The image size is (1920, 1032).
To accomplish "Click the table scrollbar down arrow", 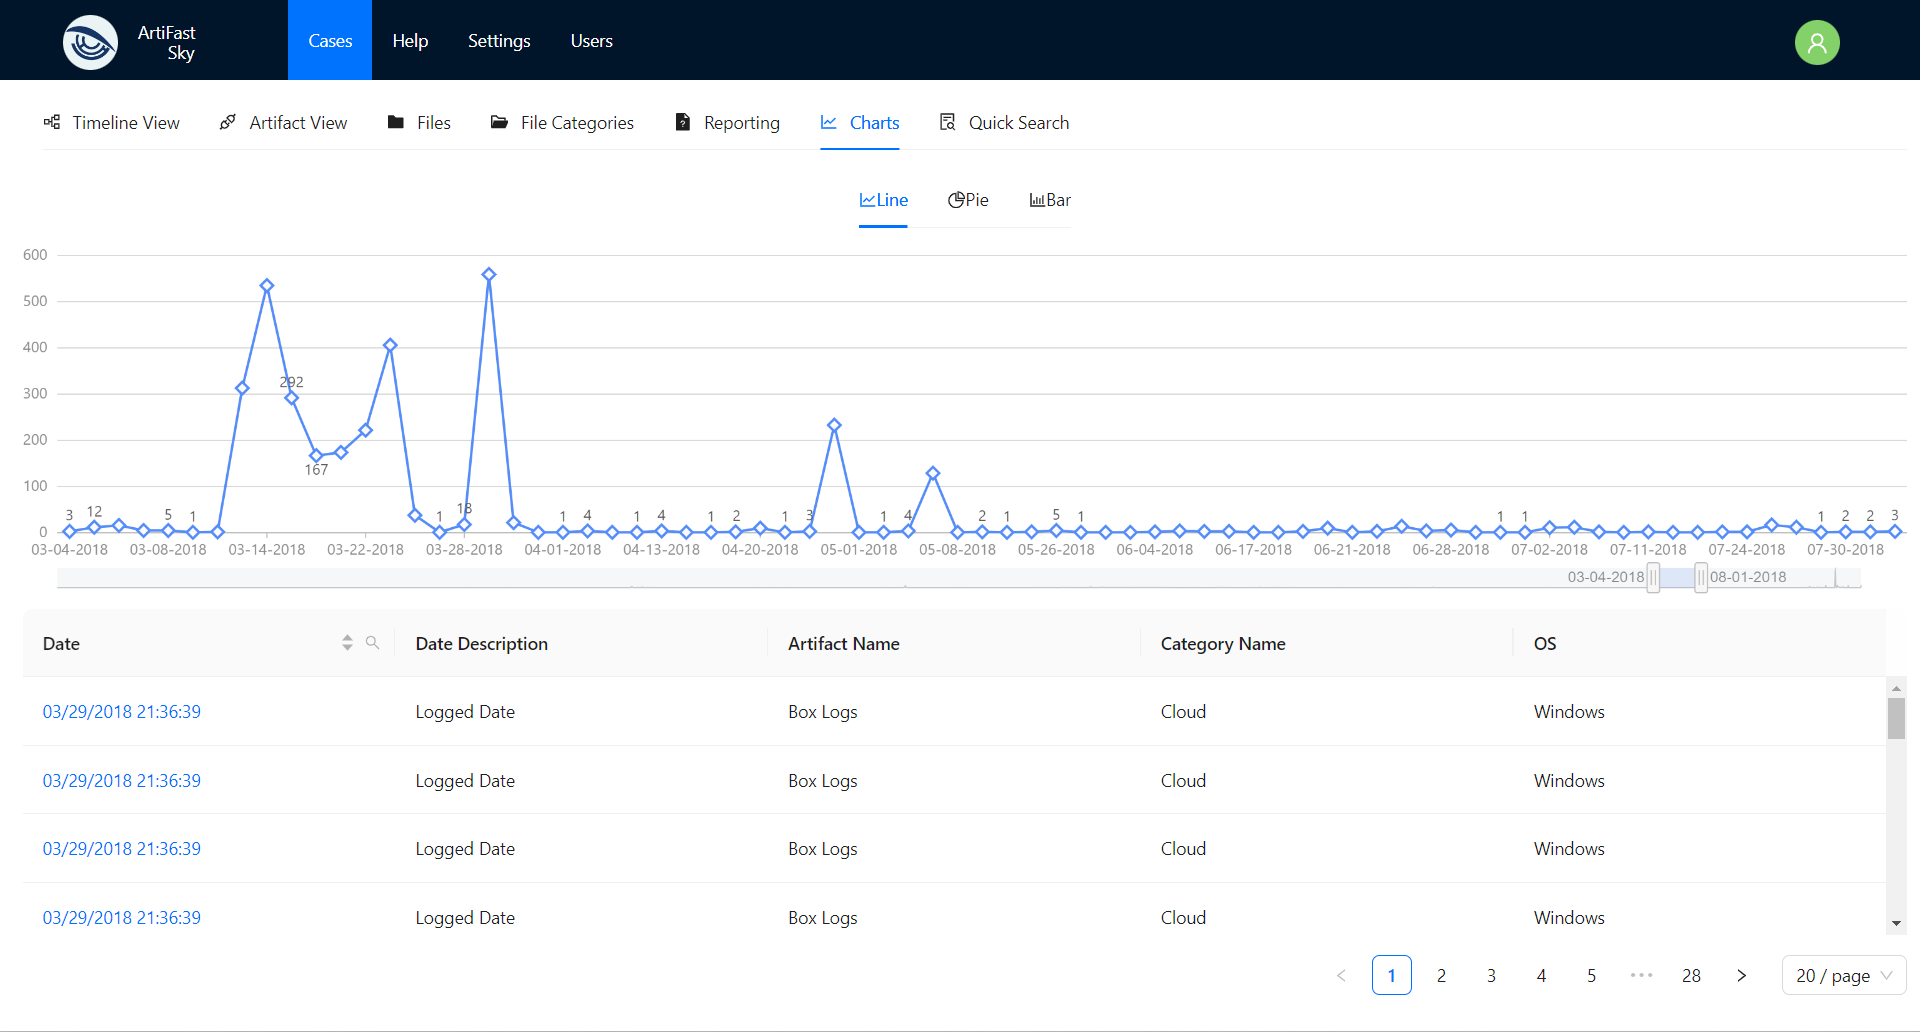I will [1896, 924].
